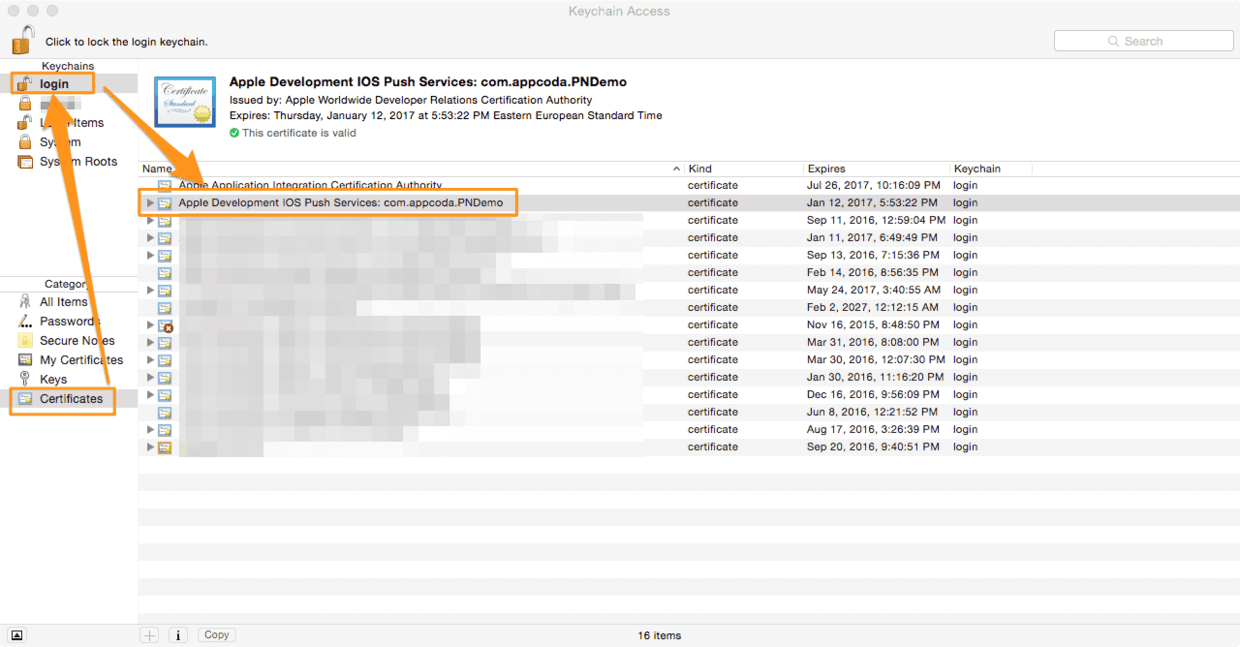1240x647 pixels.
Task: Click the padlock to lock the login keychain
Action: pyautogui.click(x=23, y=40)
